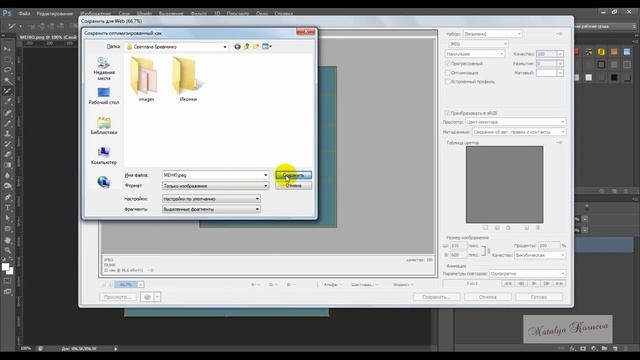Open the network location icon in sidebar

(104, 182)
